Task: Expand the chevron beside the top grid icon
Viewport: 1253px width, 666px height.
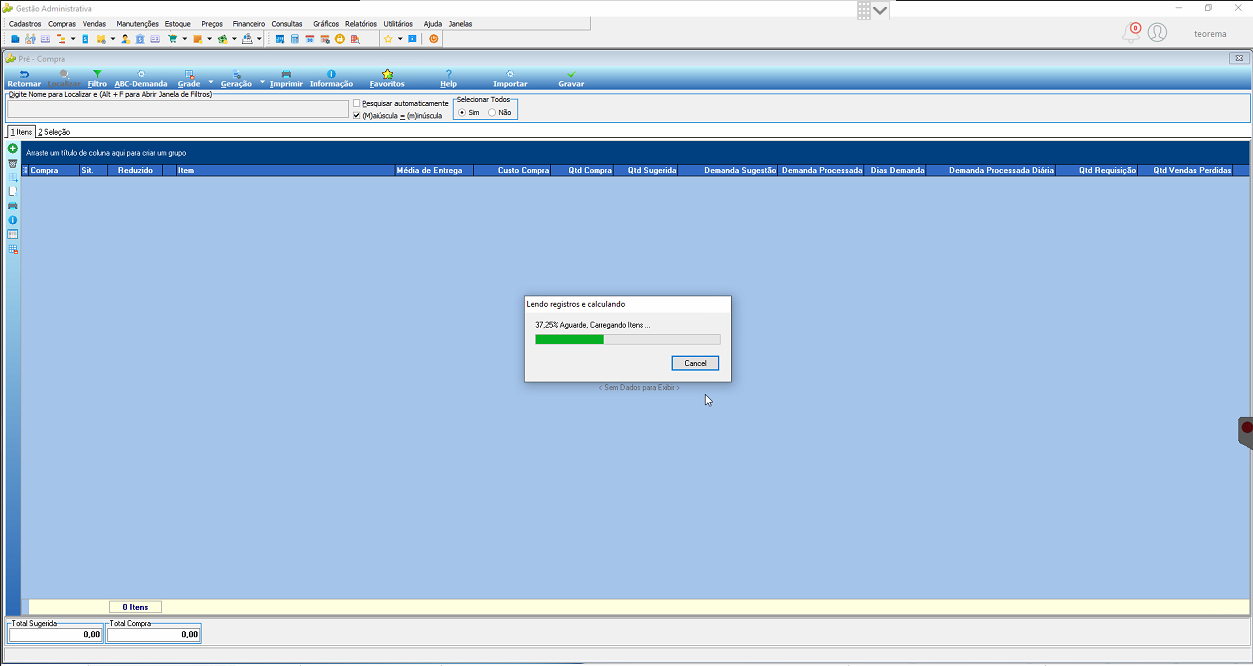Action: click(x=880, y=10)
